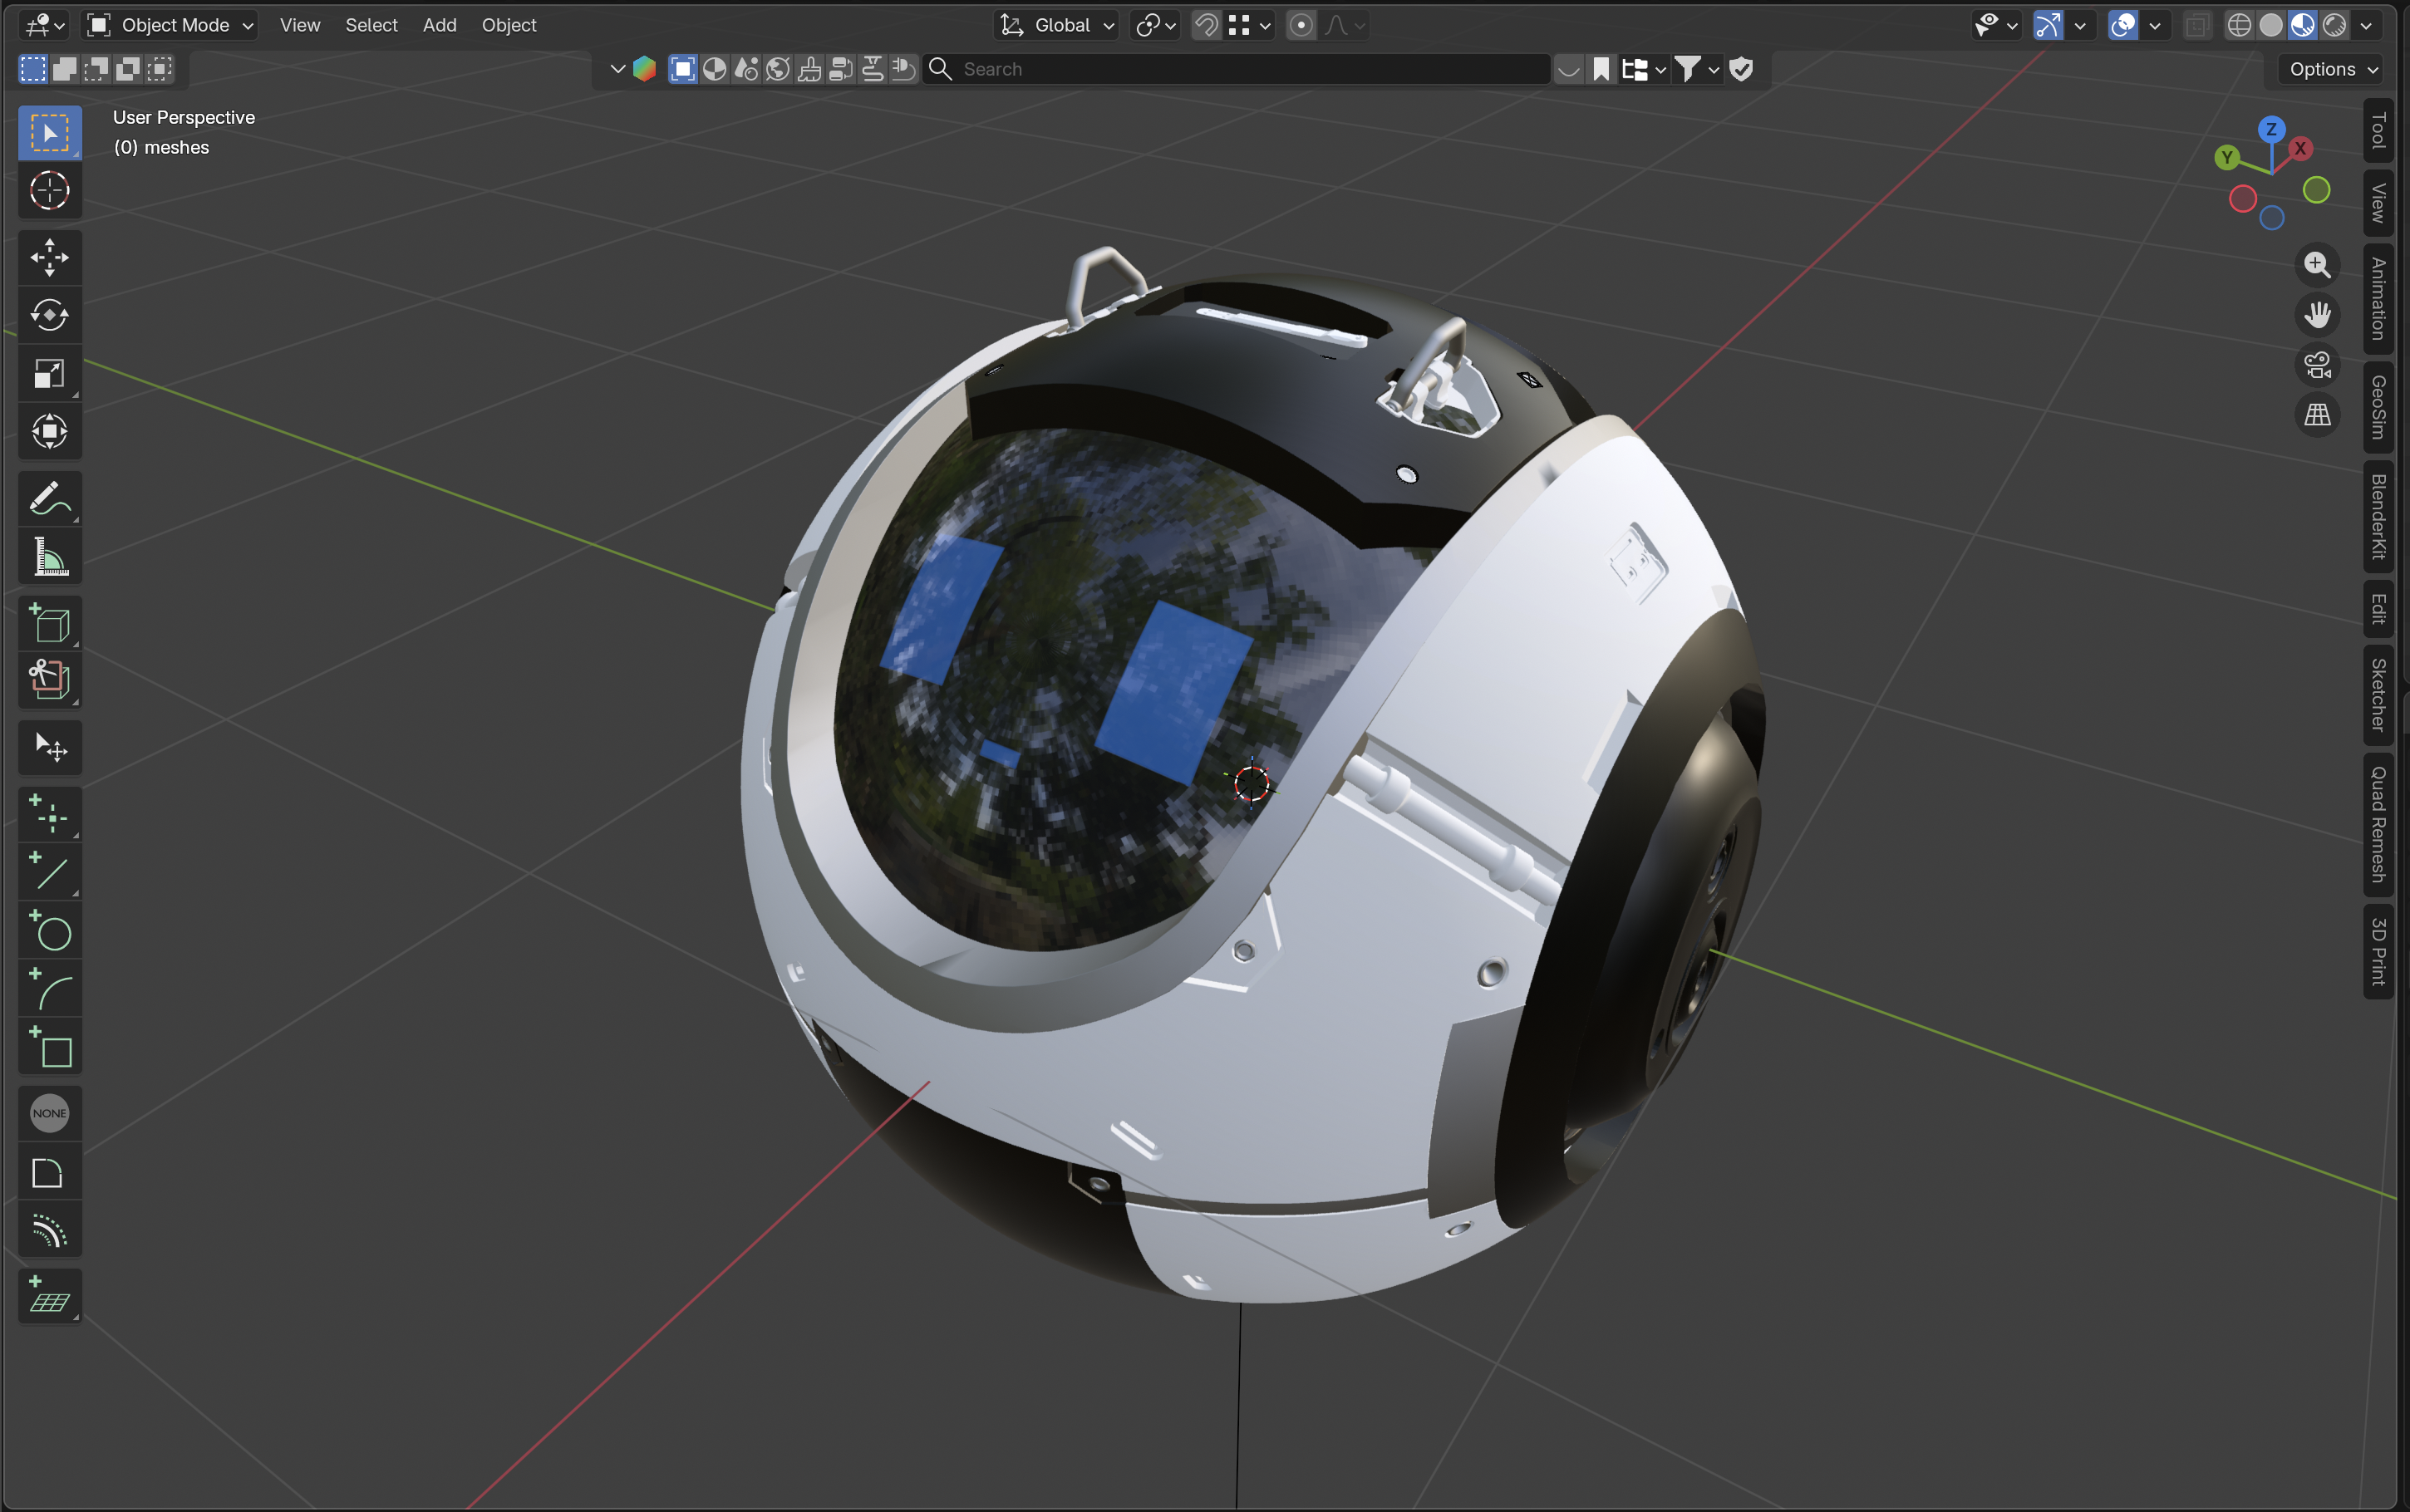Click the Z axis gizmo circle
The height and width of the screenshot is (1512, 2410).
(x=2271, y=129)
